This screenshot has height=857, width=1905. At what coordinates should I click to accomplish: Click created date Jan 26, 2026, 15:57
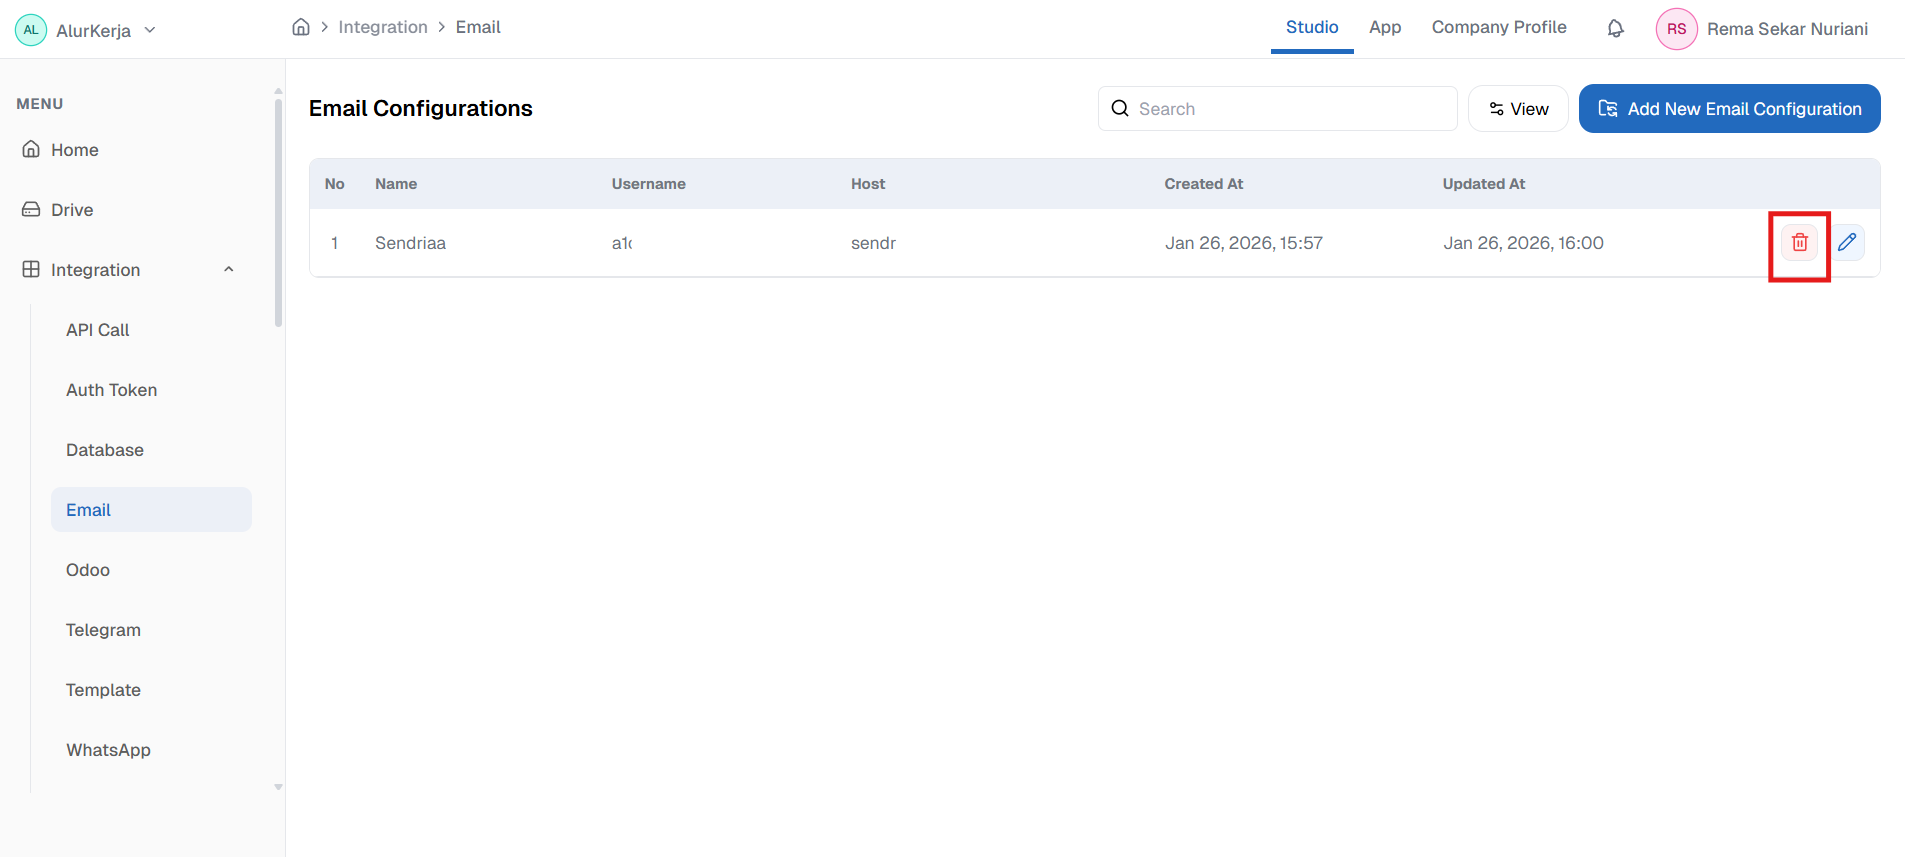tap(1243, 243)
